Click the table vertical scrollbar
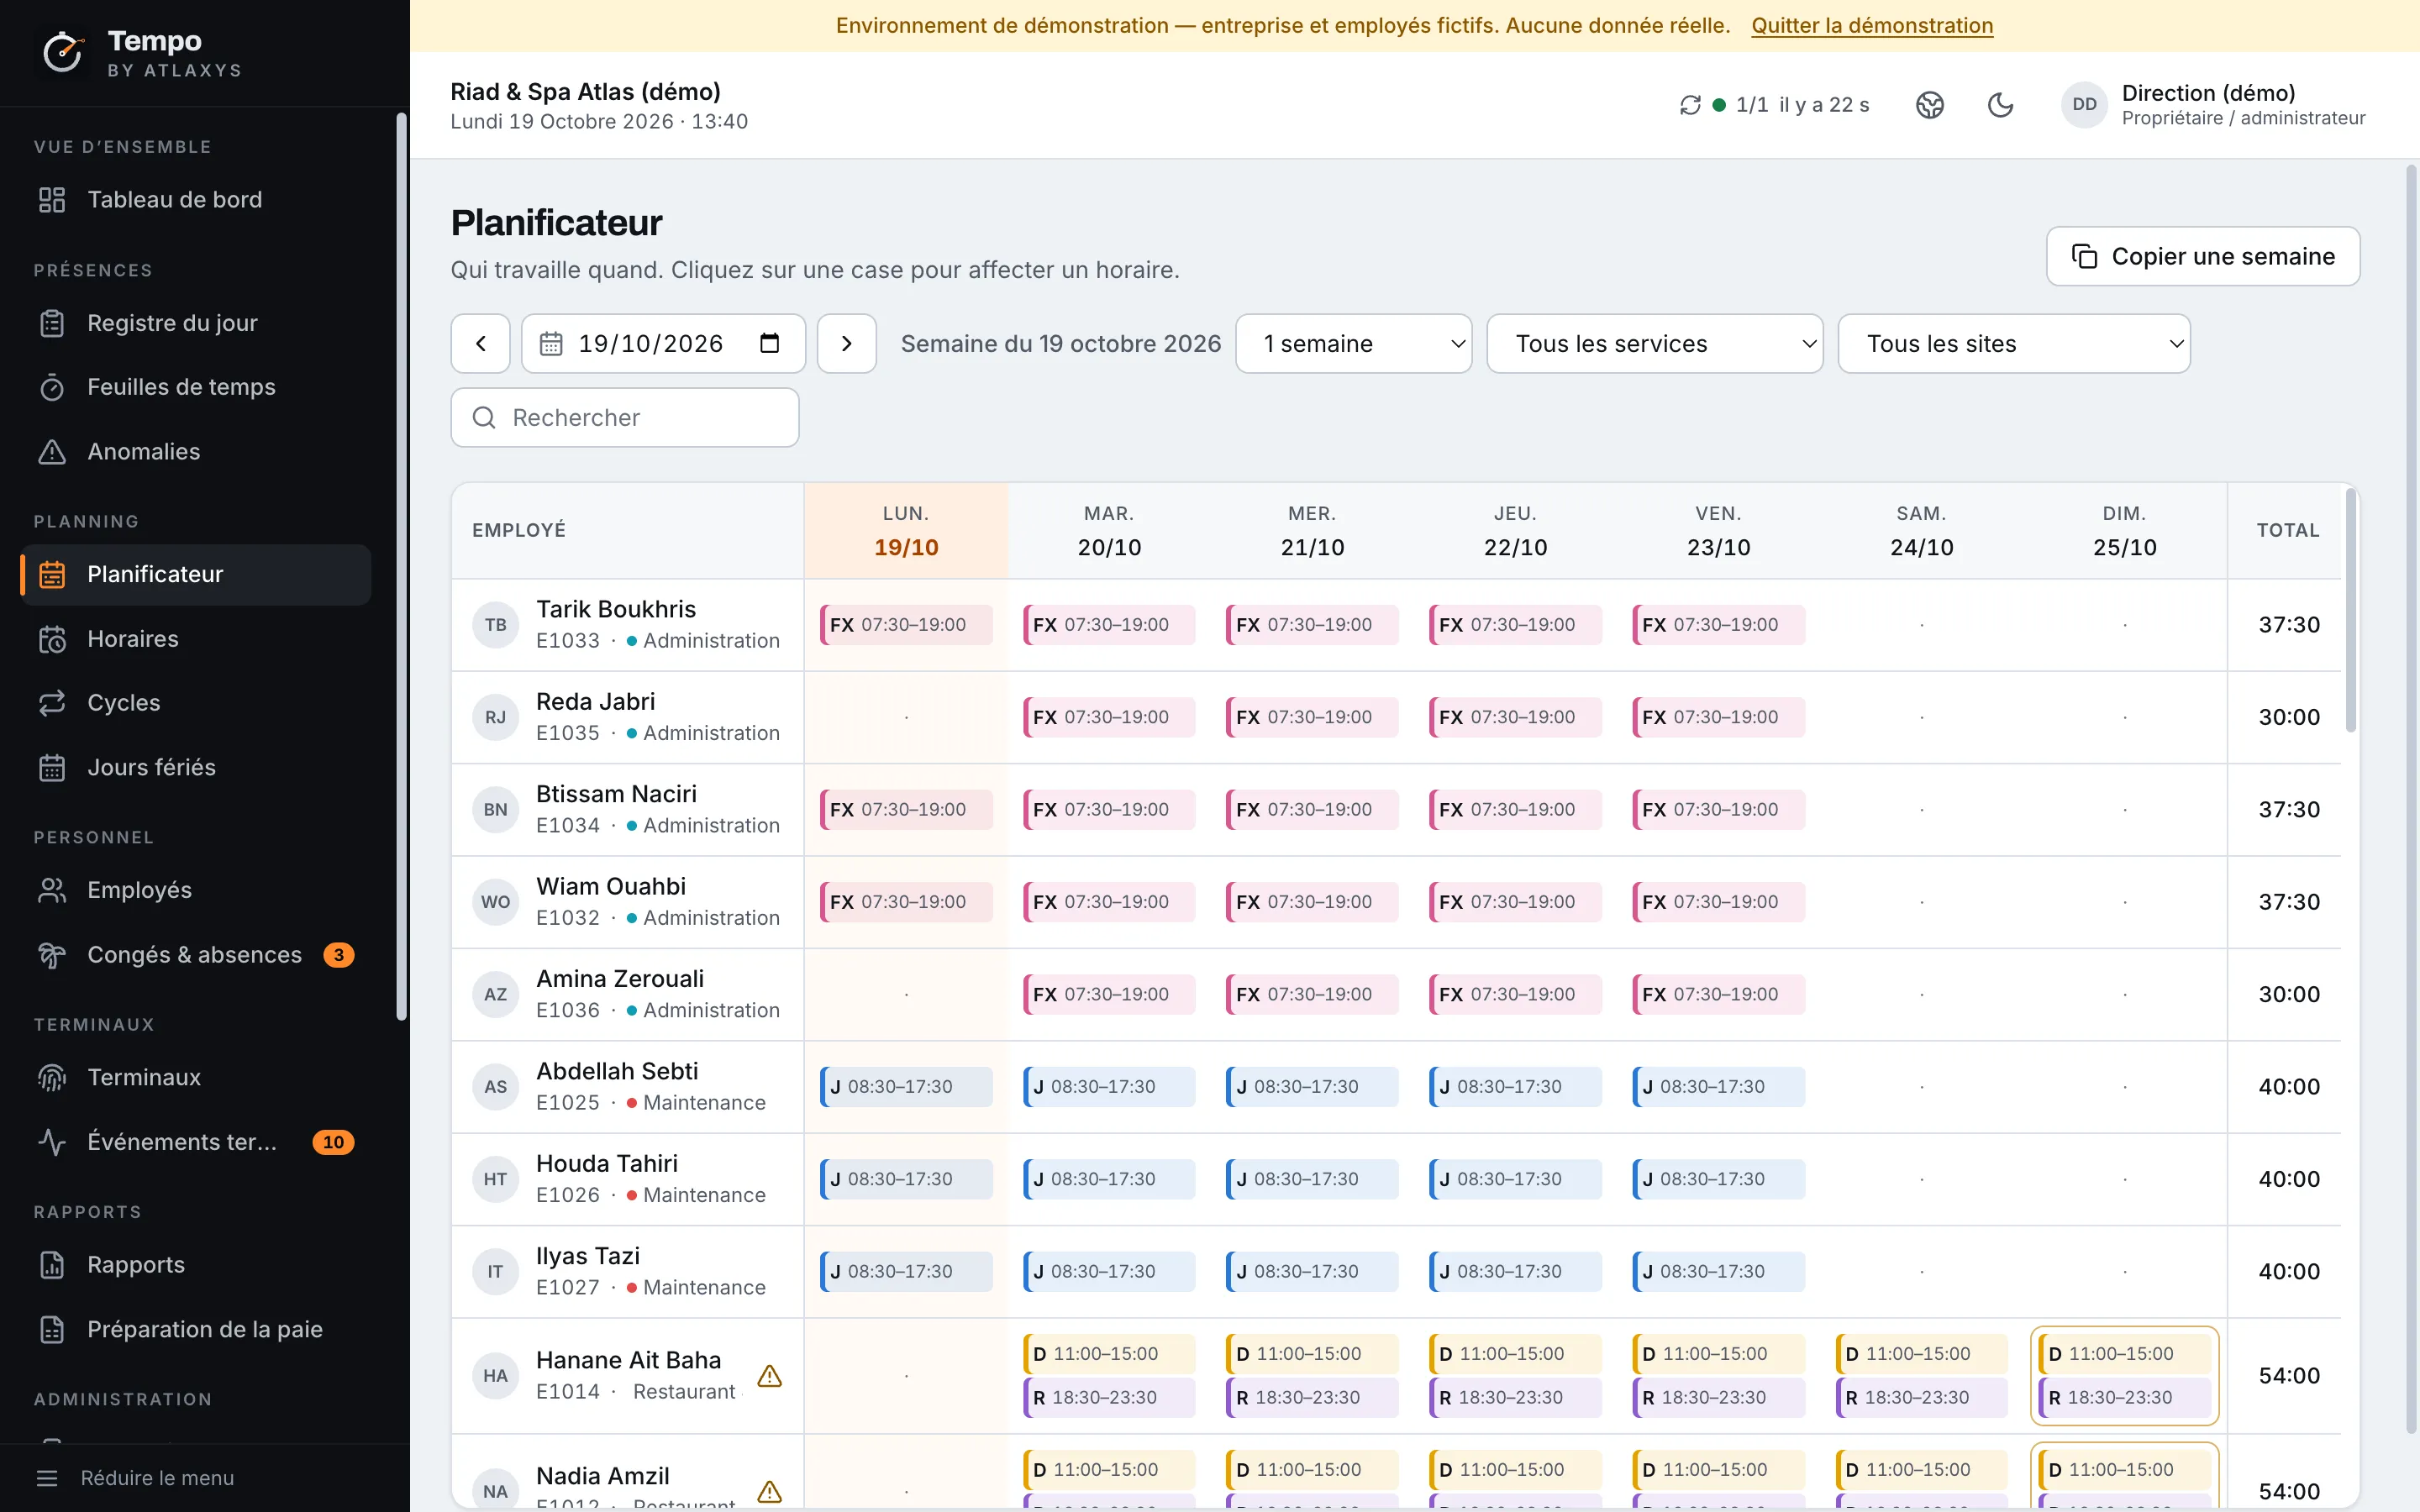Viewport: 2420px width, 1512px height. click(2350, 610)
